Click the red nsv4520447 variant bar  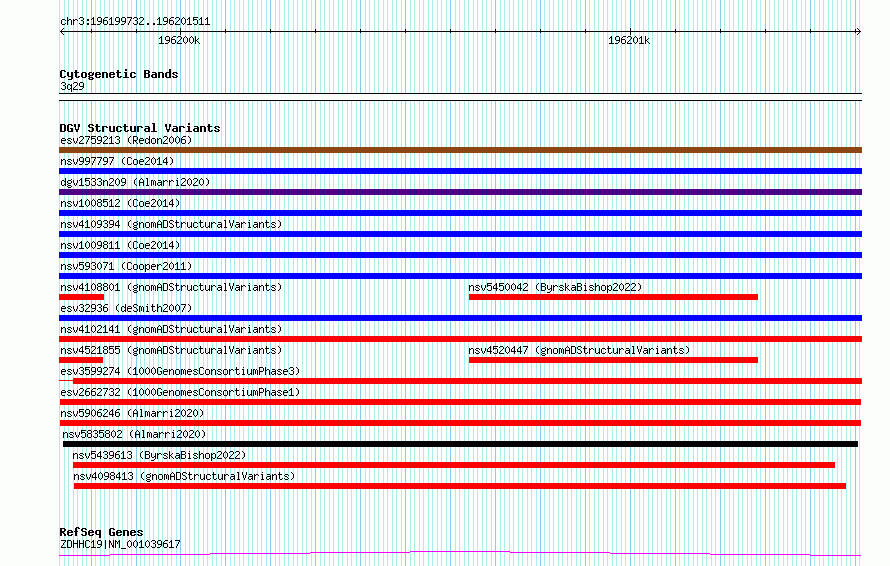pos(613,360)
